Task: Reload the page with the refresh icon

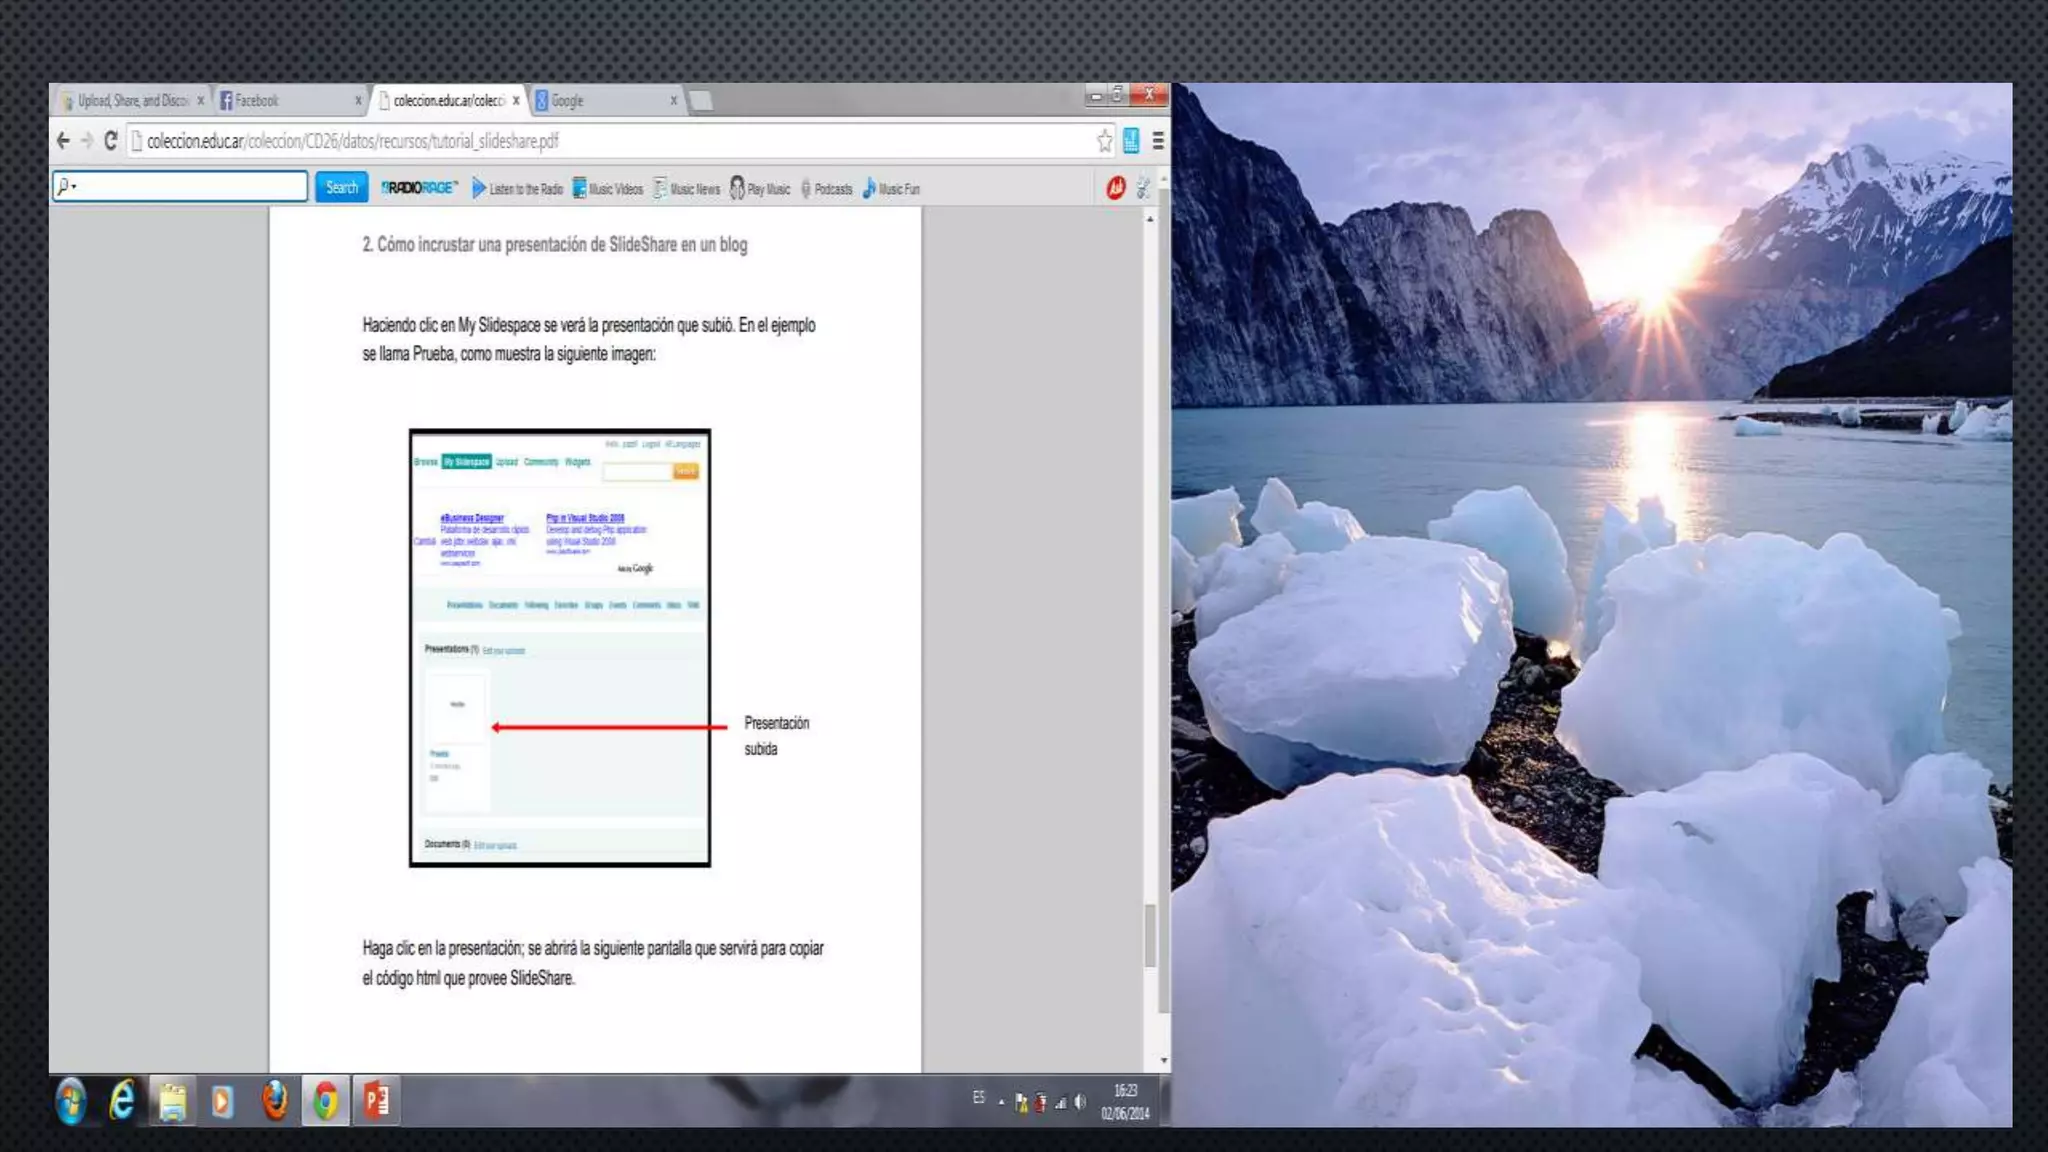Action: pos(110,141)
